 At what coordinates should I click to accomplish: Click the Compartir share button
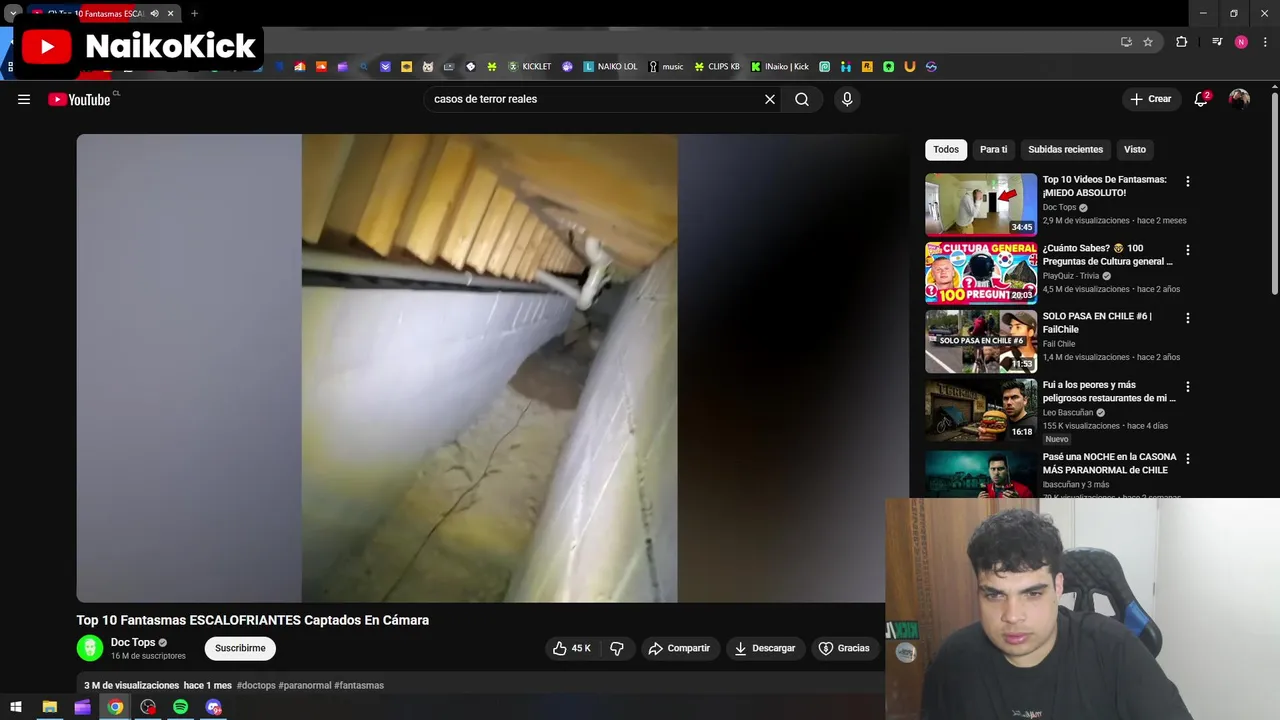pos(679,648)
